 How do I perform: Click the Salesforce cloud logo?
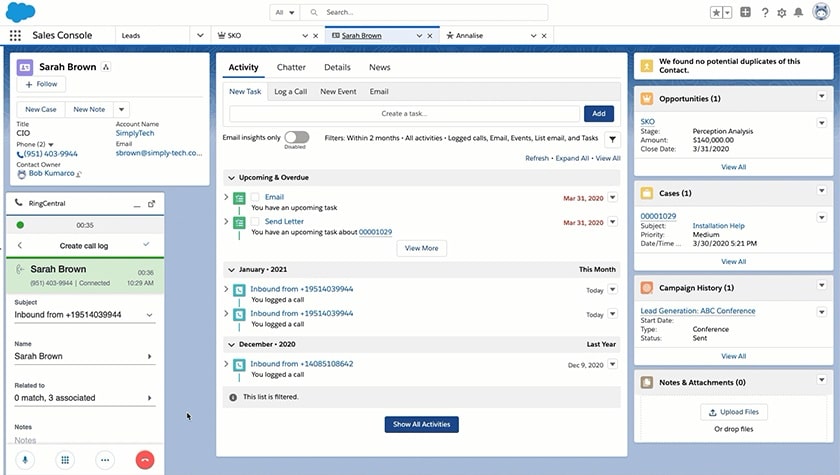point(20,12)
